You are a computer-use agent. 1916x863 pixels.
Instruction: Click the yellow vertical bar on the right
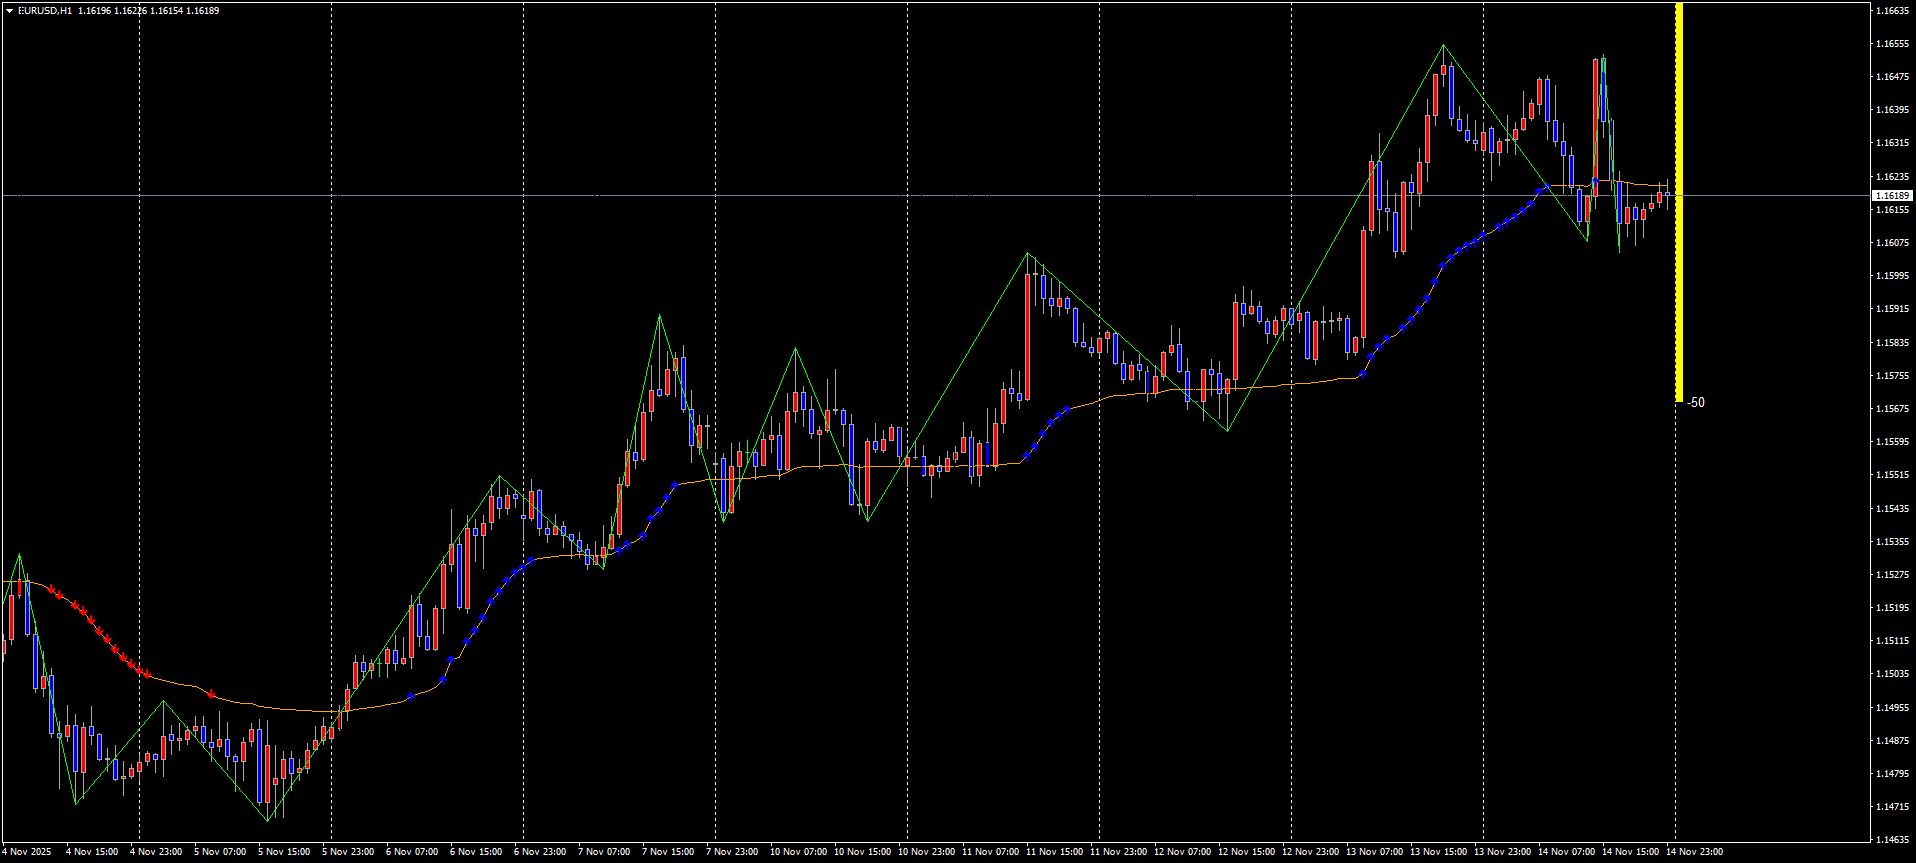pyautogui.click(x=1679, y=200)
